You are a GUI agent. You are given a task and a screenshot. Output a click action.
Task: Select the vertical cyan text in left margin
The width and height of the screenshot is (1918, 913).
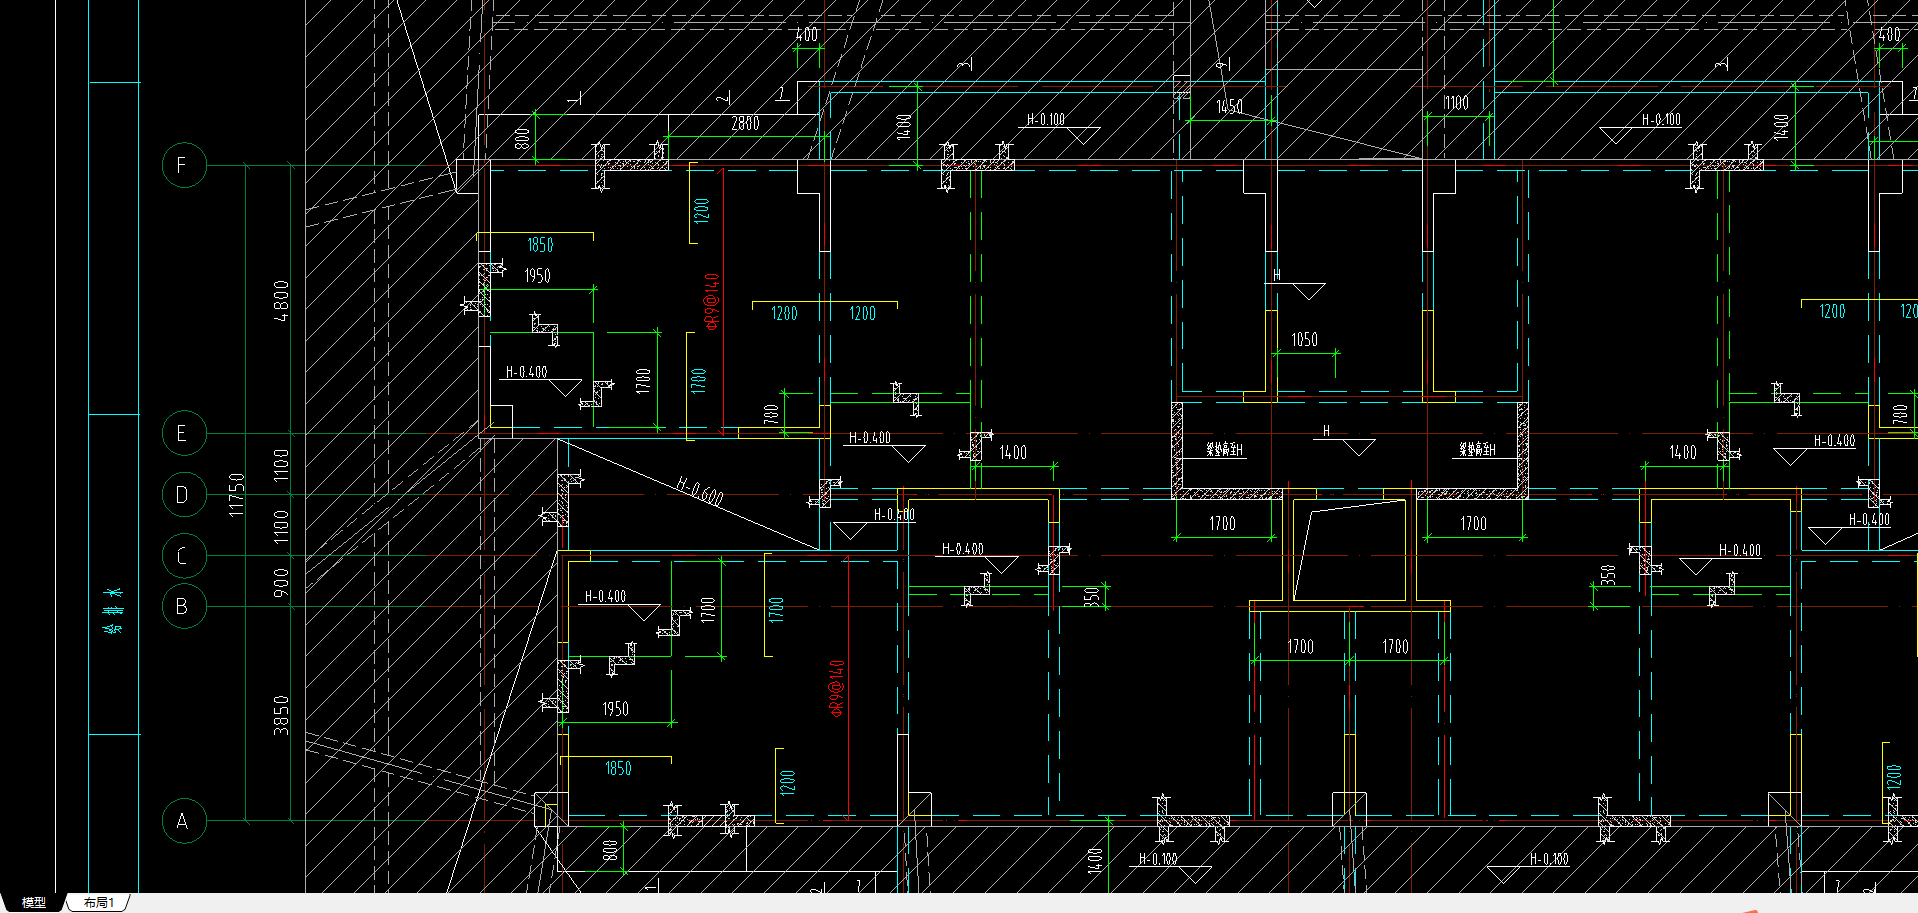tap(114, 610)
